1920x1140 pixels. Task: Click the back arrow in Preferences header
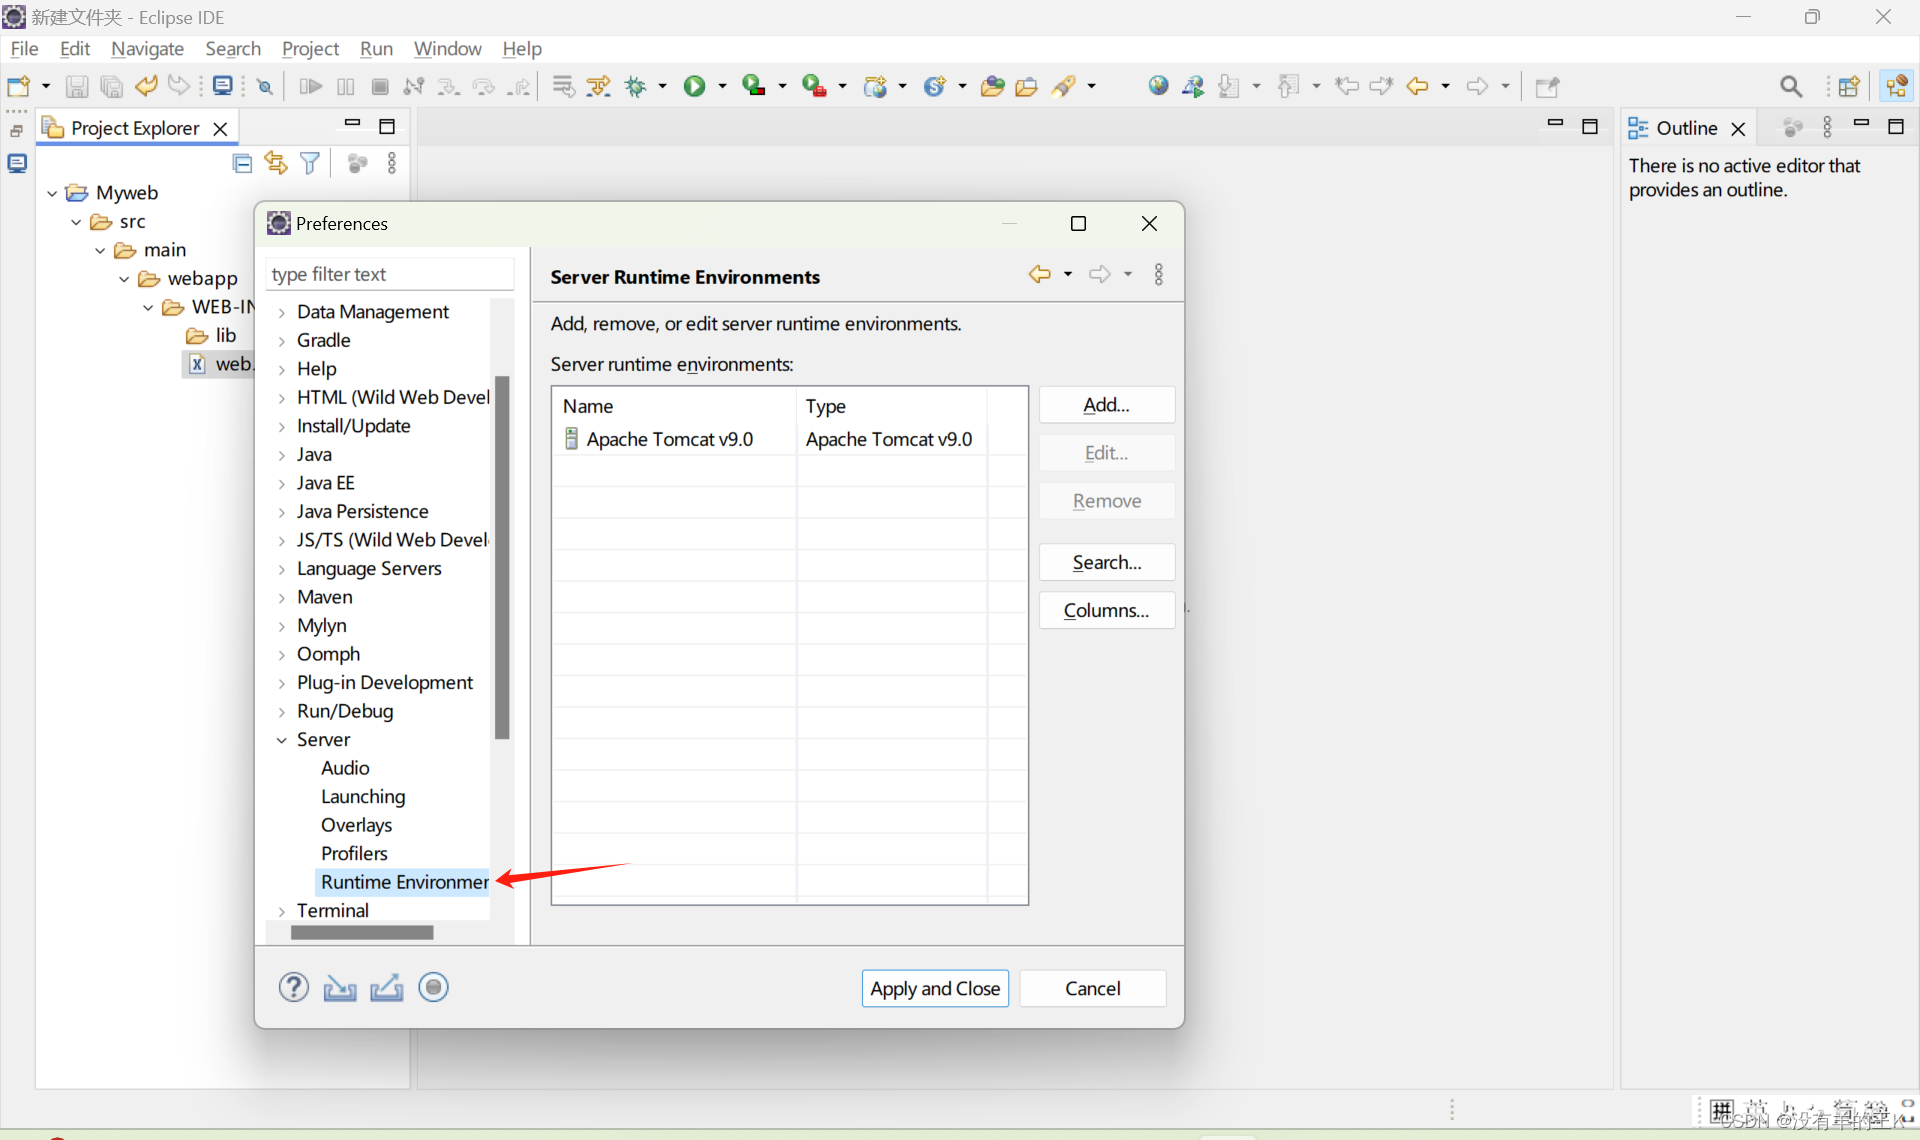pos(1040,274)
